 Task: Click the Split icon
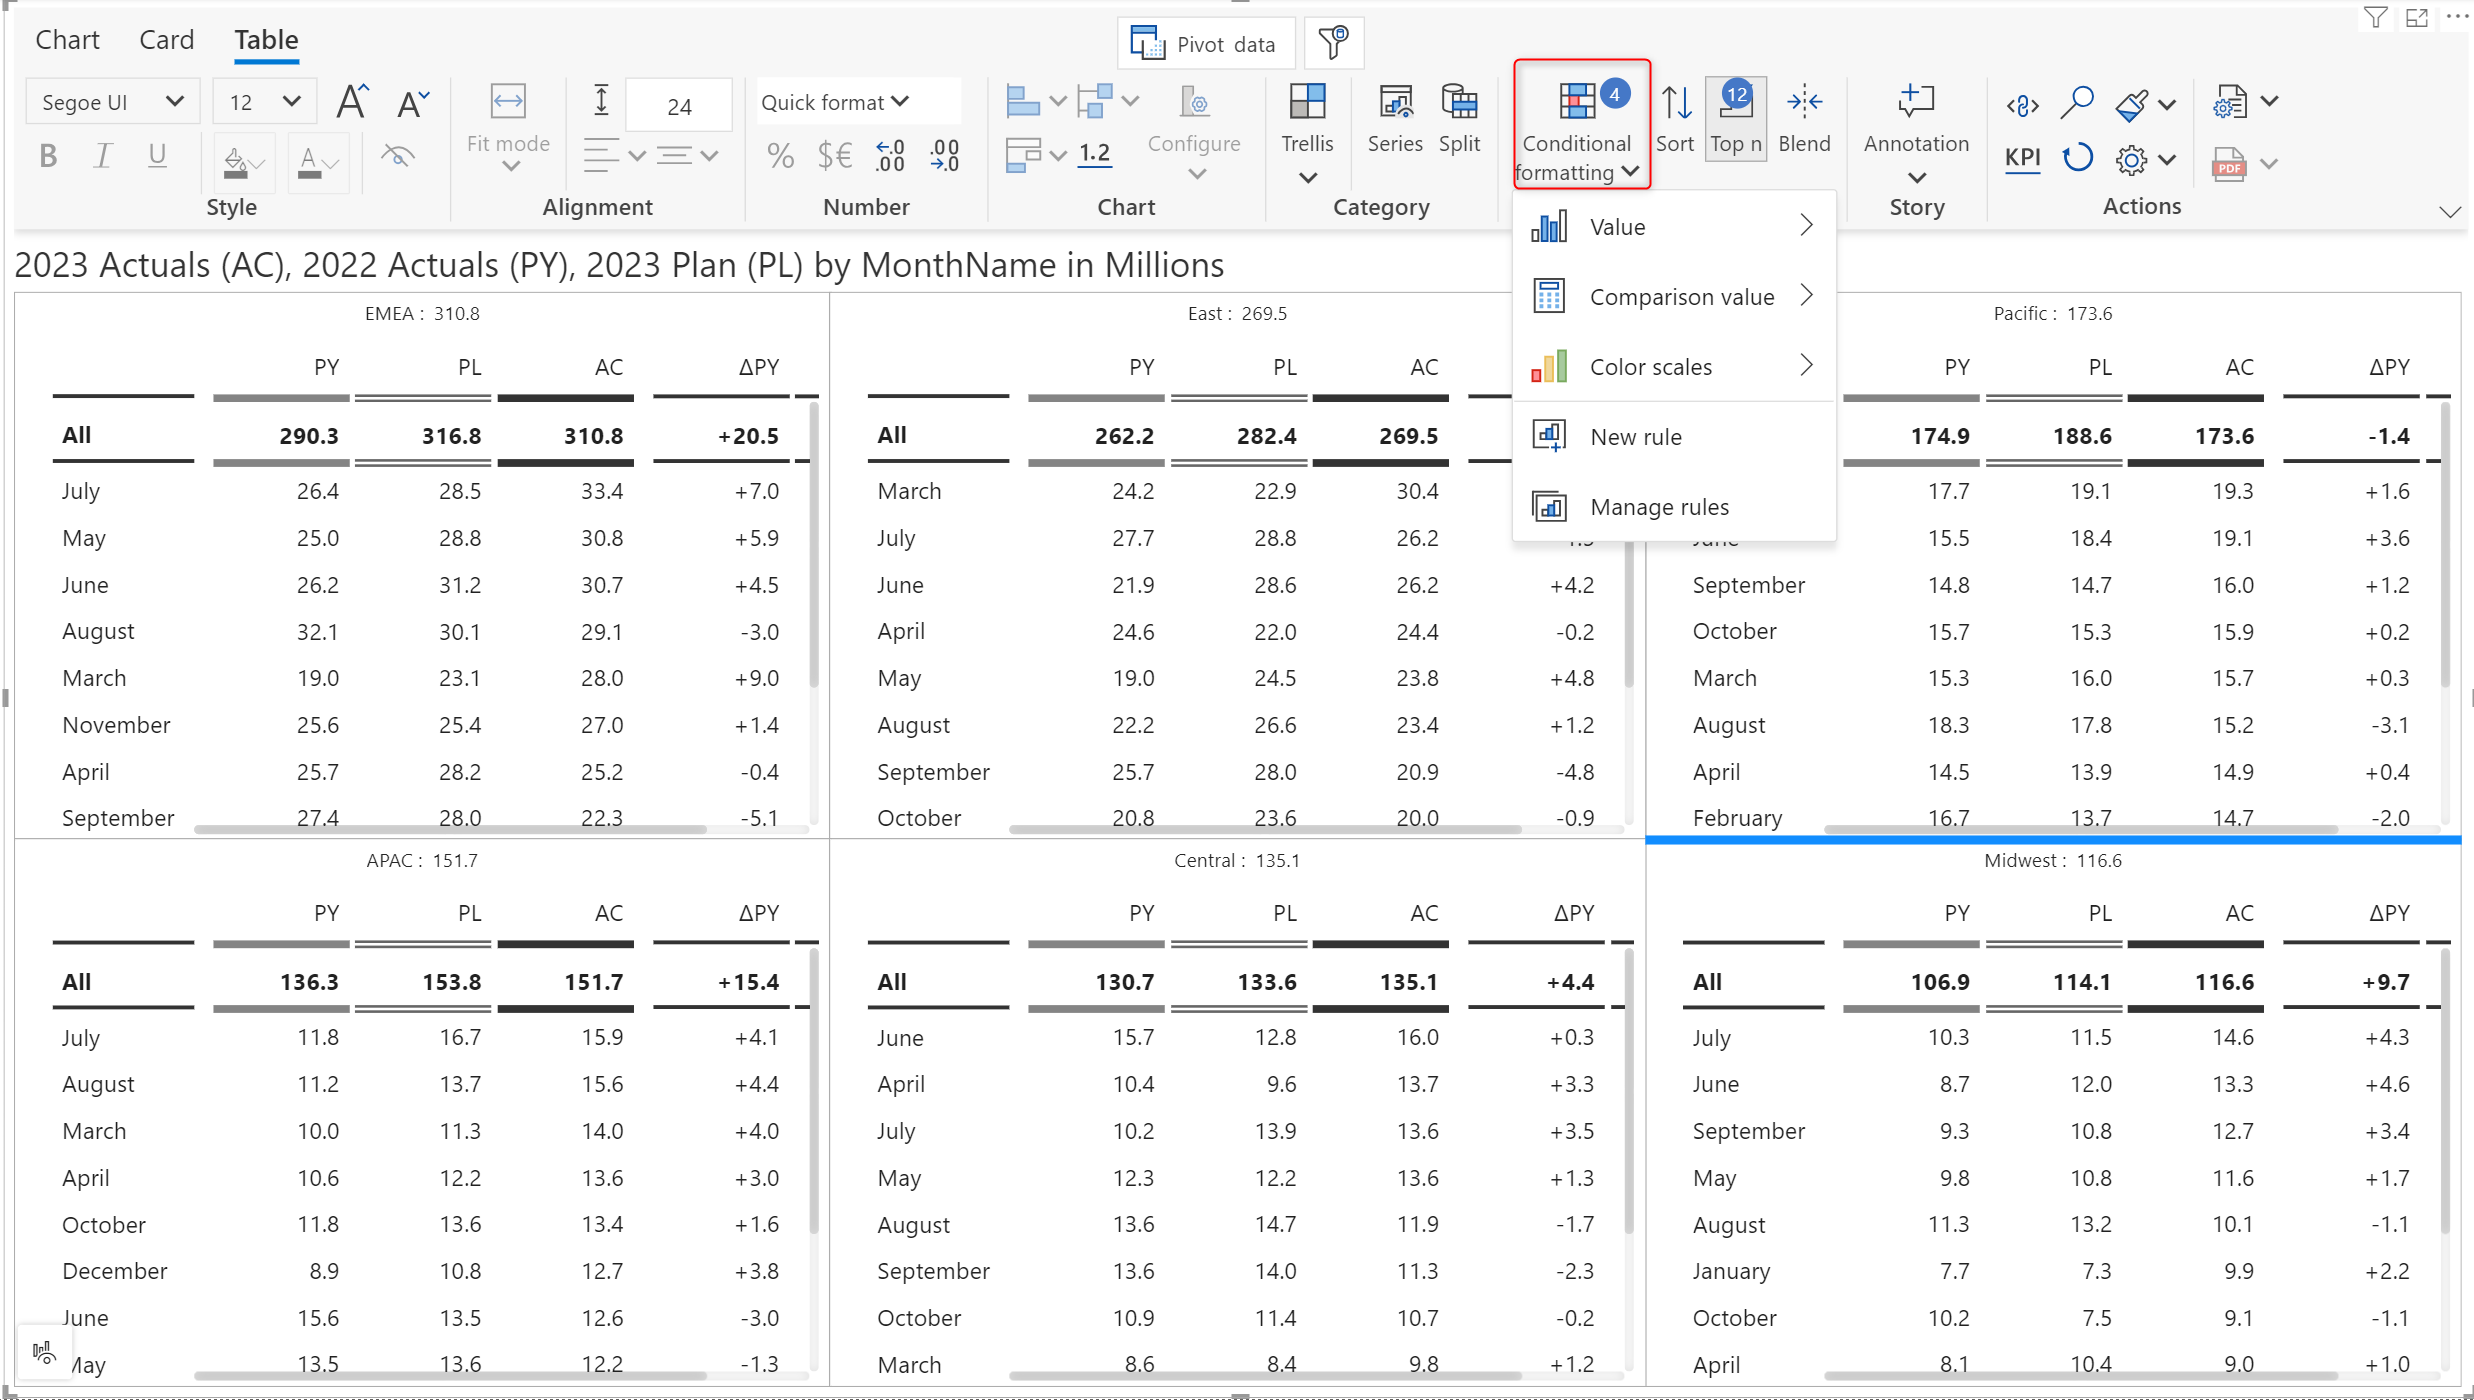pyautogui.click(x=1458, y=103)
